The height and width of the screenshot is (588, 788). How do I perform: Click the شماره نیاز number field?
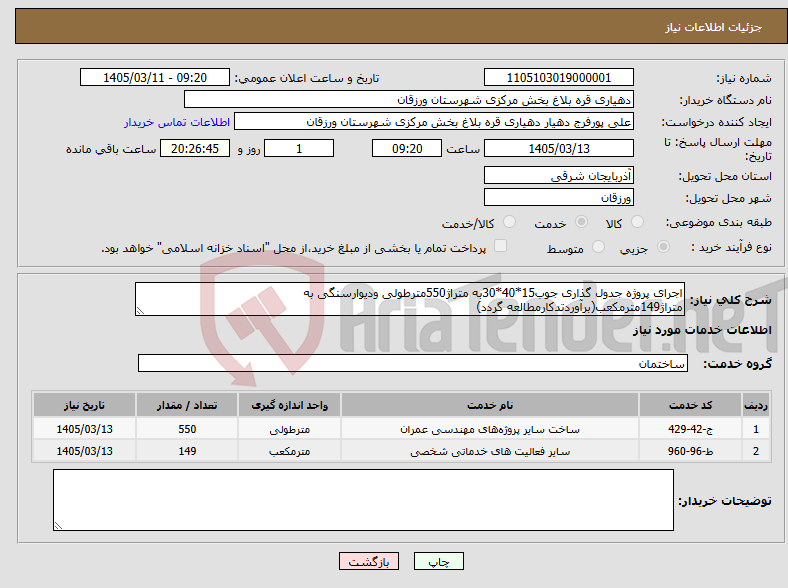pyautogui.click(x=559, y=77)
